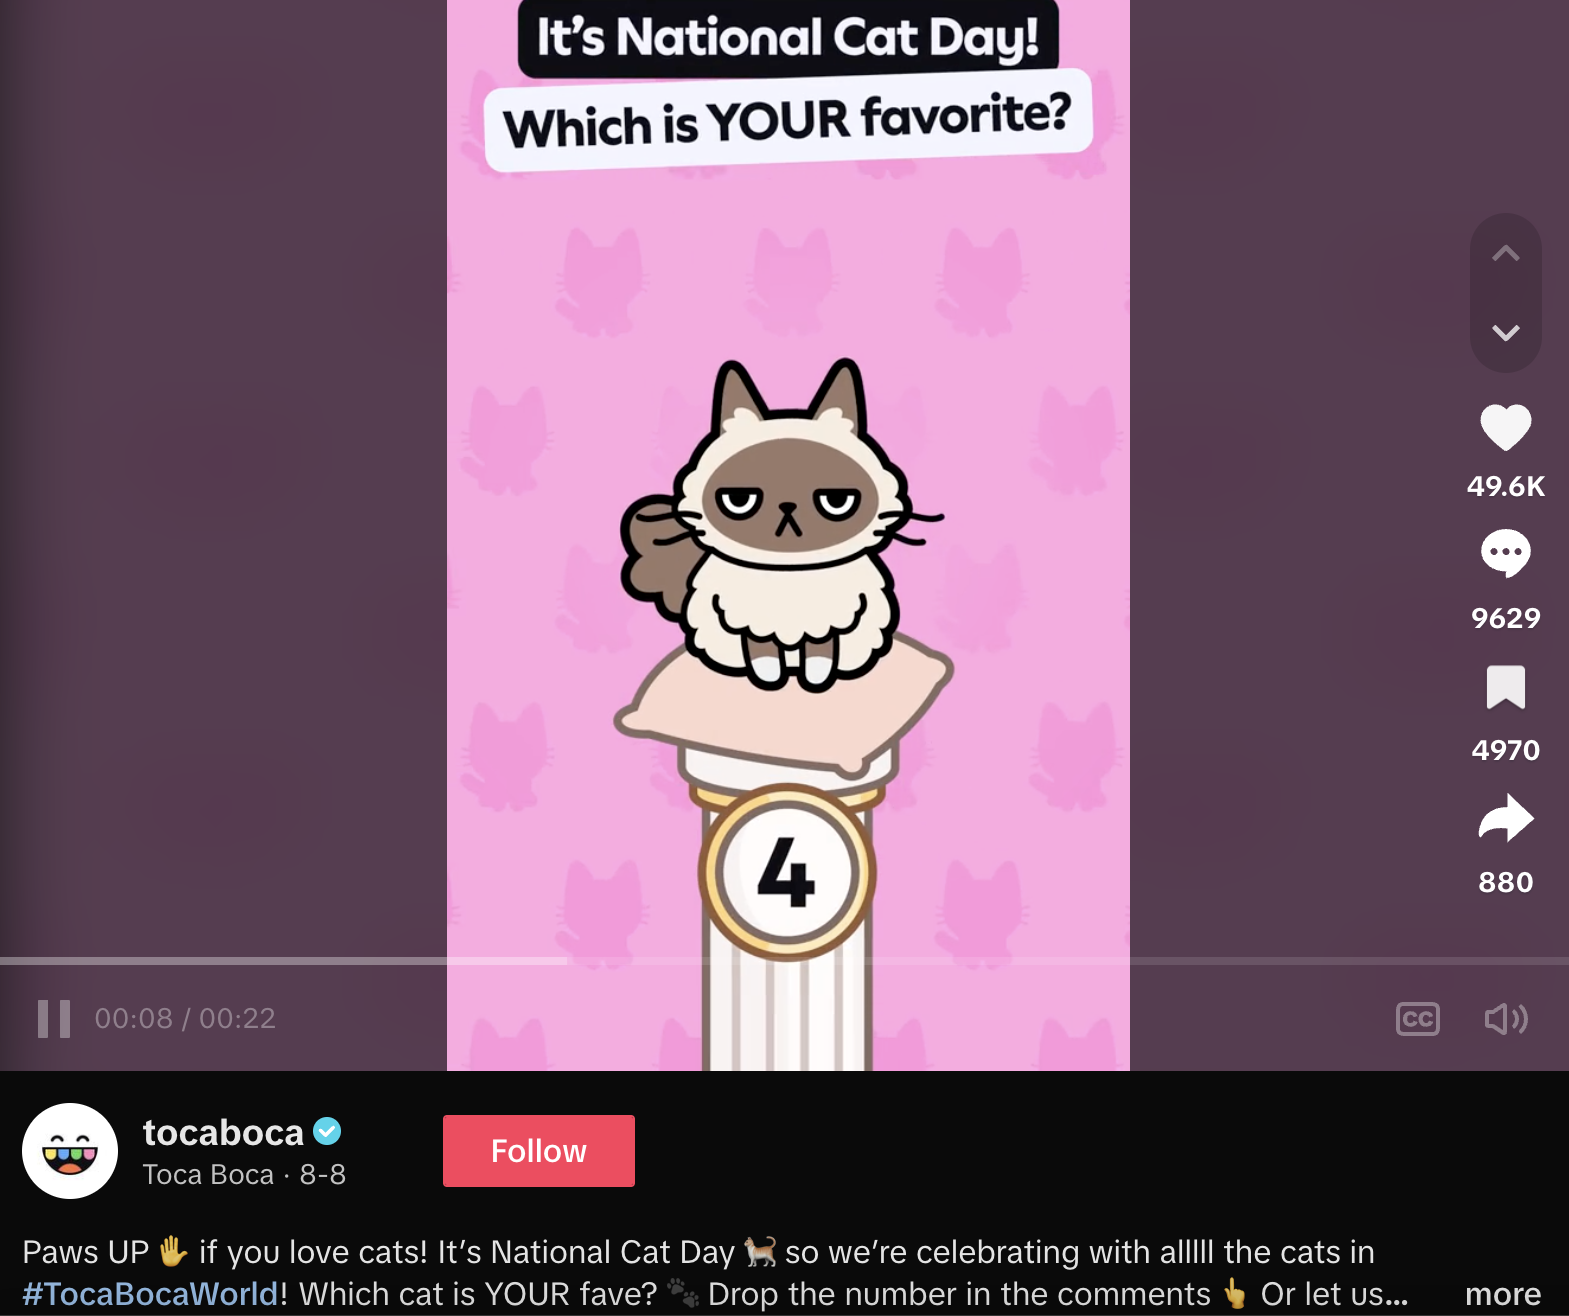Click the cat number 4 medallion in video

(x=787, y=872)
